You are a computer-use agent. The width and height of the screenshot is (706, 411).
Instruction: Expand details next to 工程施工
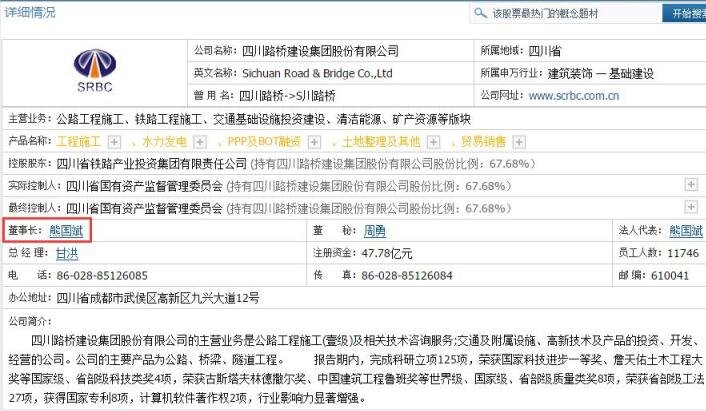pyautogui.click(x=114, y=142)
